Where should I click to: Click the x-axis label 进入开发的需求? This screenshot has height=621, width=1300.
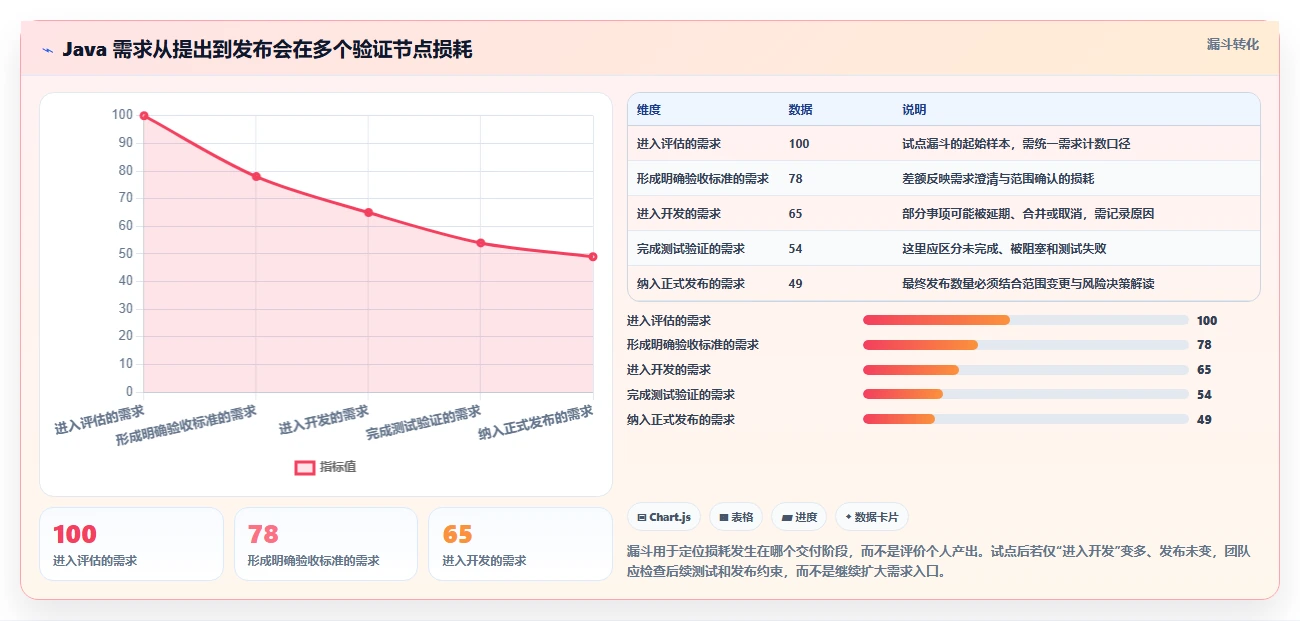[324, 419]
